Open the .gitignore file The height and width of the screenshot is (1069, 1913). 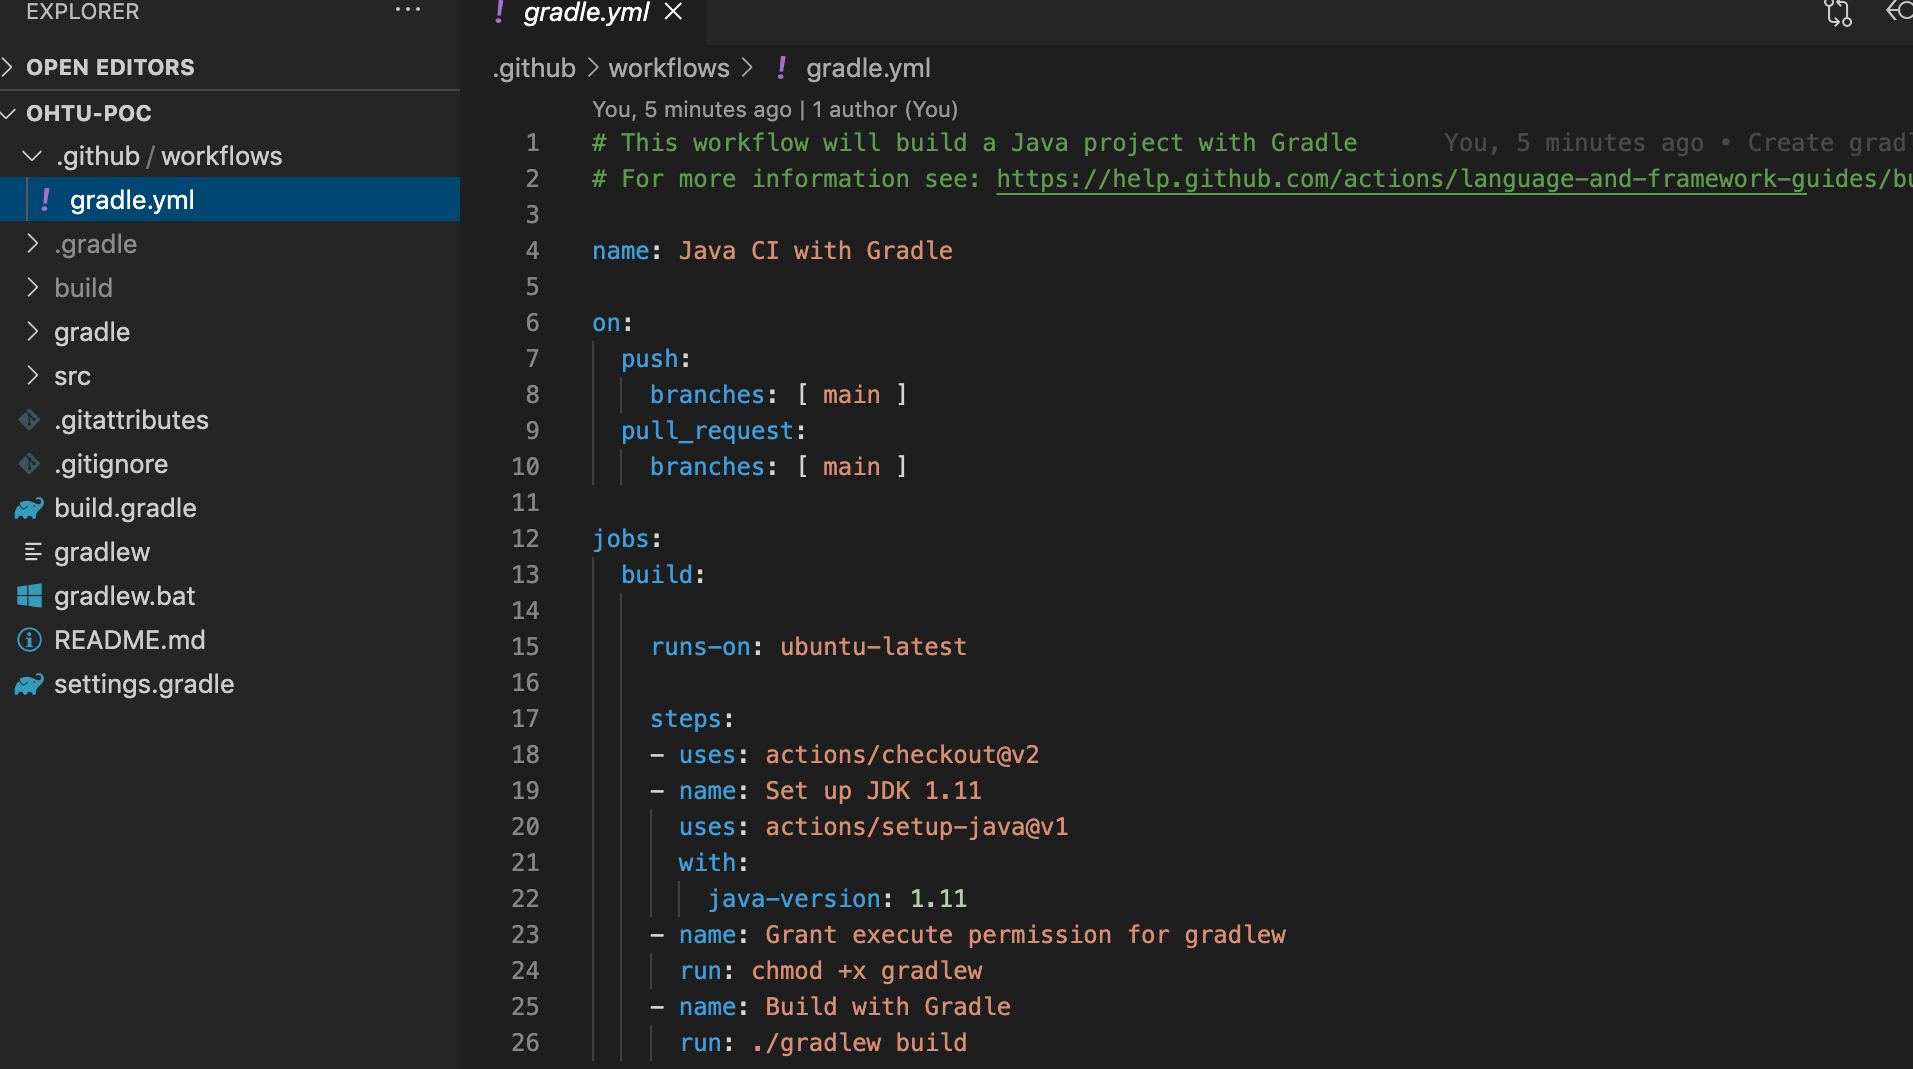click(x=230, y=464)
